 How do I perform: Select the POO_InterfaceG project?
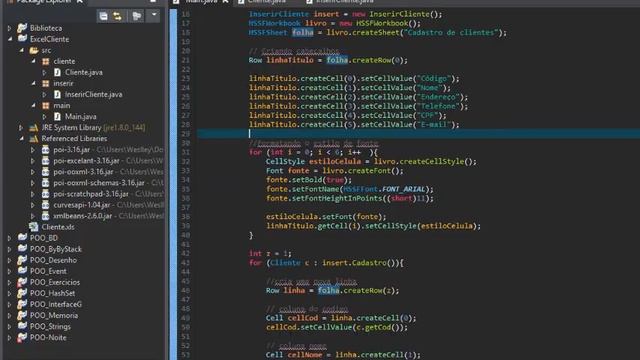coord(56,304)
